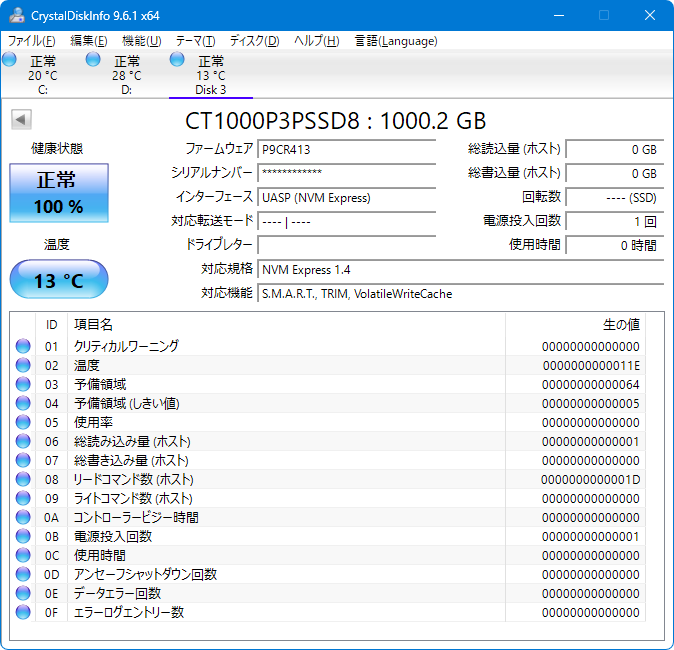Click the 生の値 column header
This screenshot has width=674, height=650.
tap(620, 324)
